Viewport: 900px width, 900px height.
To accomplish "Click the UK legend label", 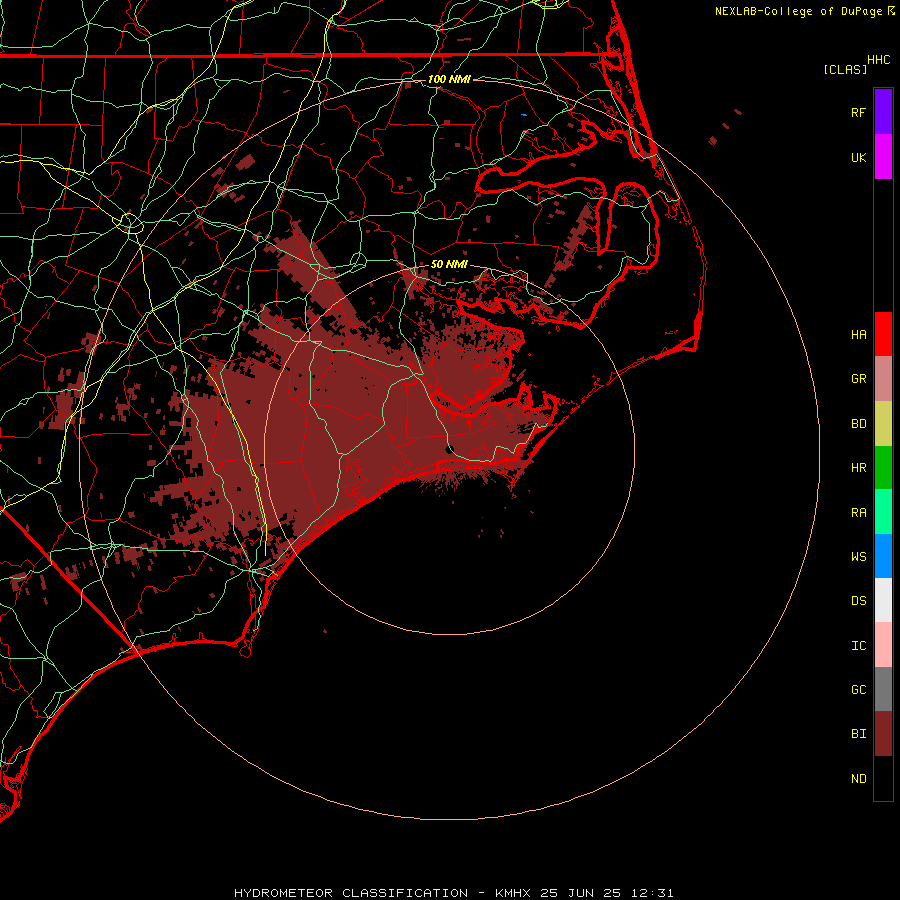I will click(858, 158).
